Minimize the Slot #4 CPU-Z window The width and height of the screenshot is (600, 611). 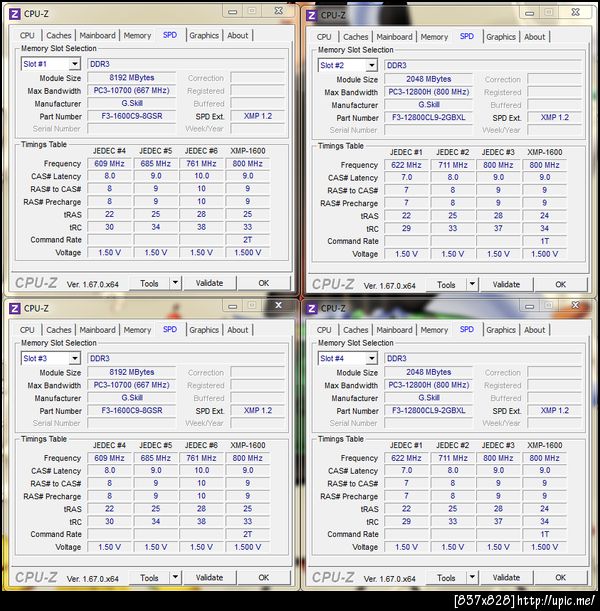529,306
